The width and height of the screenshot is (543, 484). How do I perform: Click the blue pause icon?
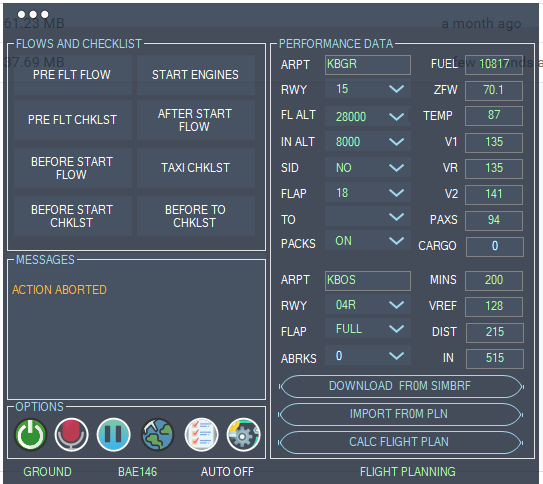[114, 434]
